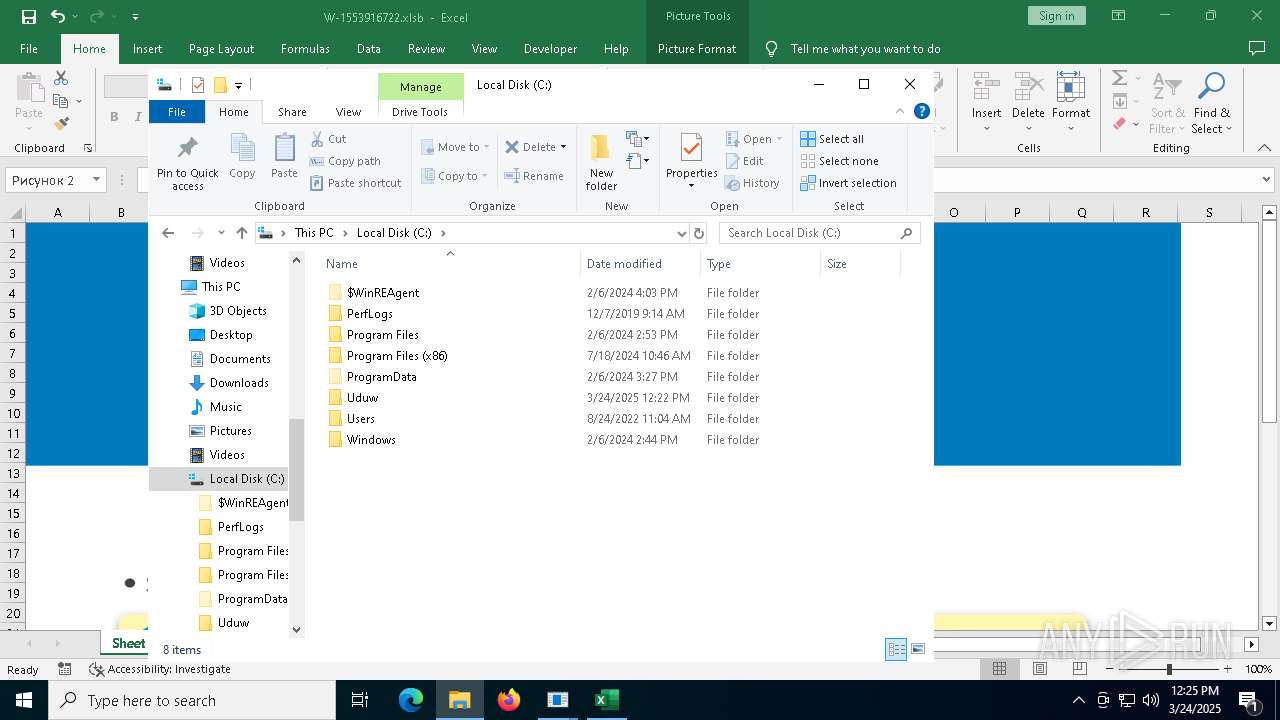Select the Uduw folder in file list
Screen dimensions: 1280x720
pos(362,398)
